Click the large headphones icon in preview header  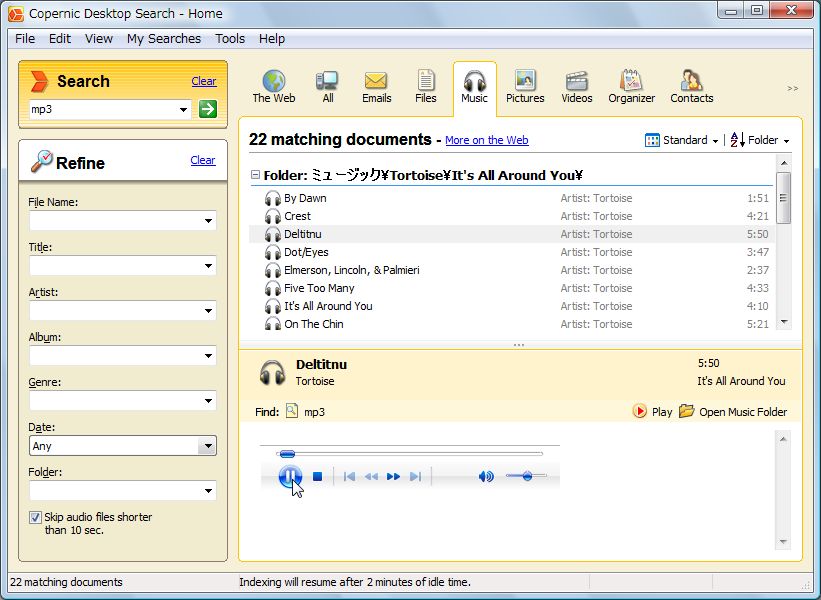point(272,373)
